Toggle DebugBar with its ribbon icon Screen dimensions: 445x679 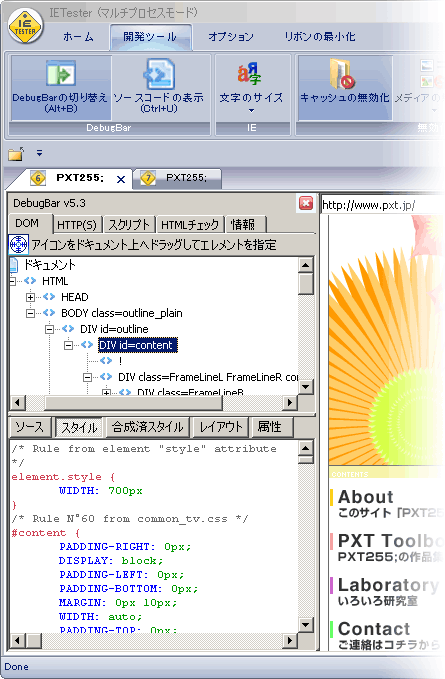tap(61, 73)
